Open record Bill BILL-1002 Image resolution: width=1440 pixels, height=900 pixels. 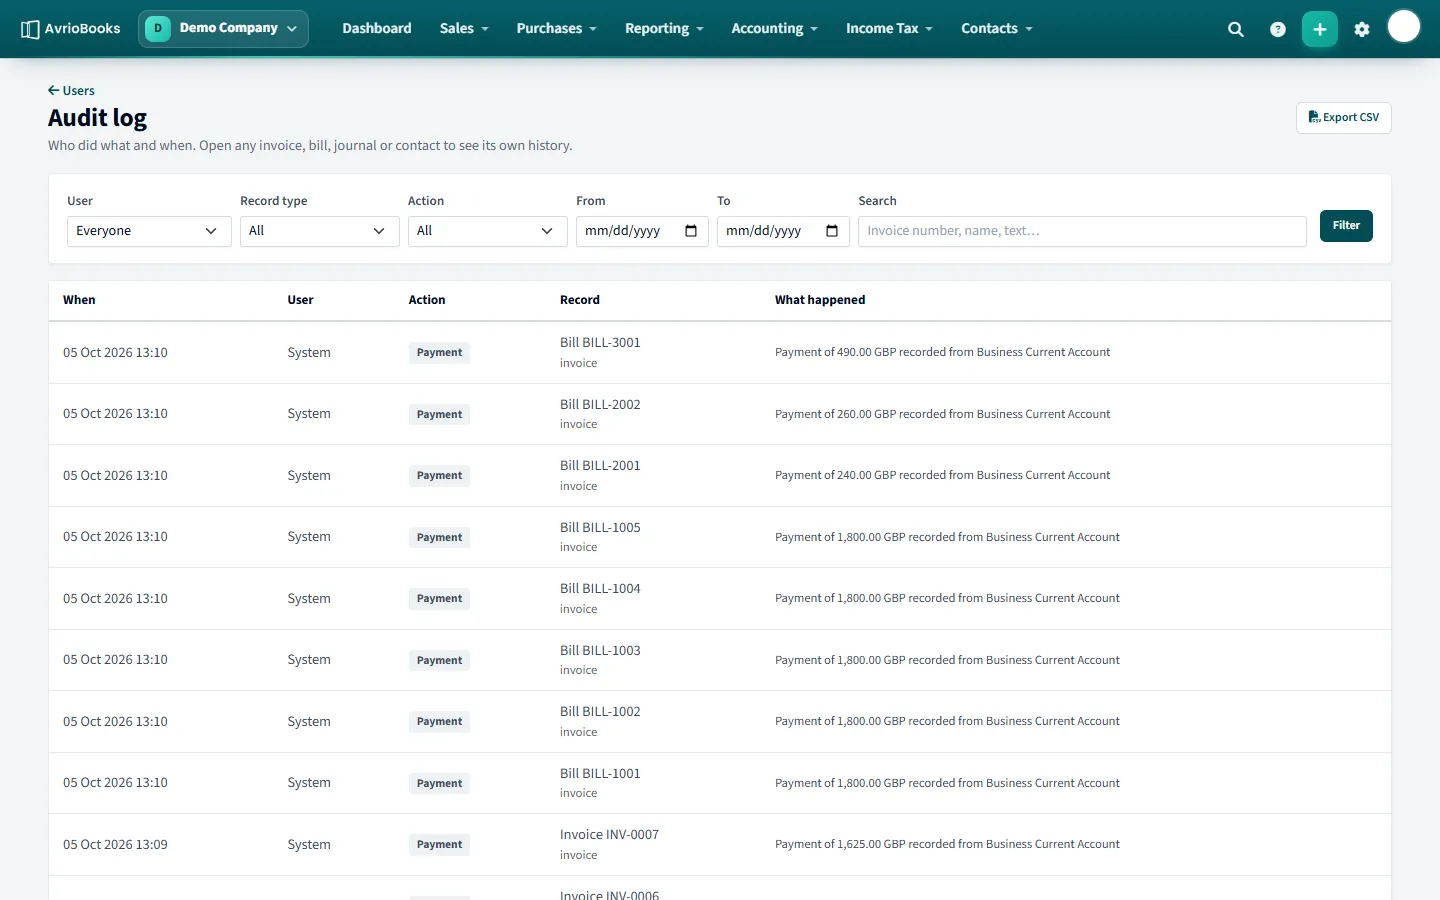tap(600, 711)
